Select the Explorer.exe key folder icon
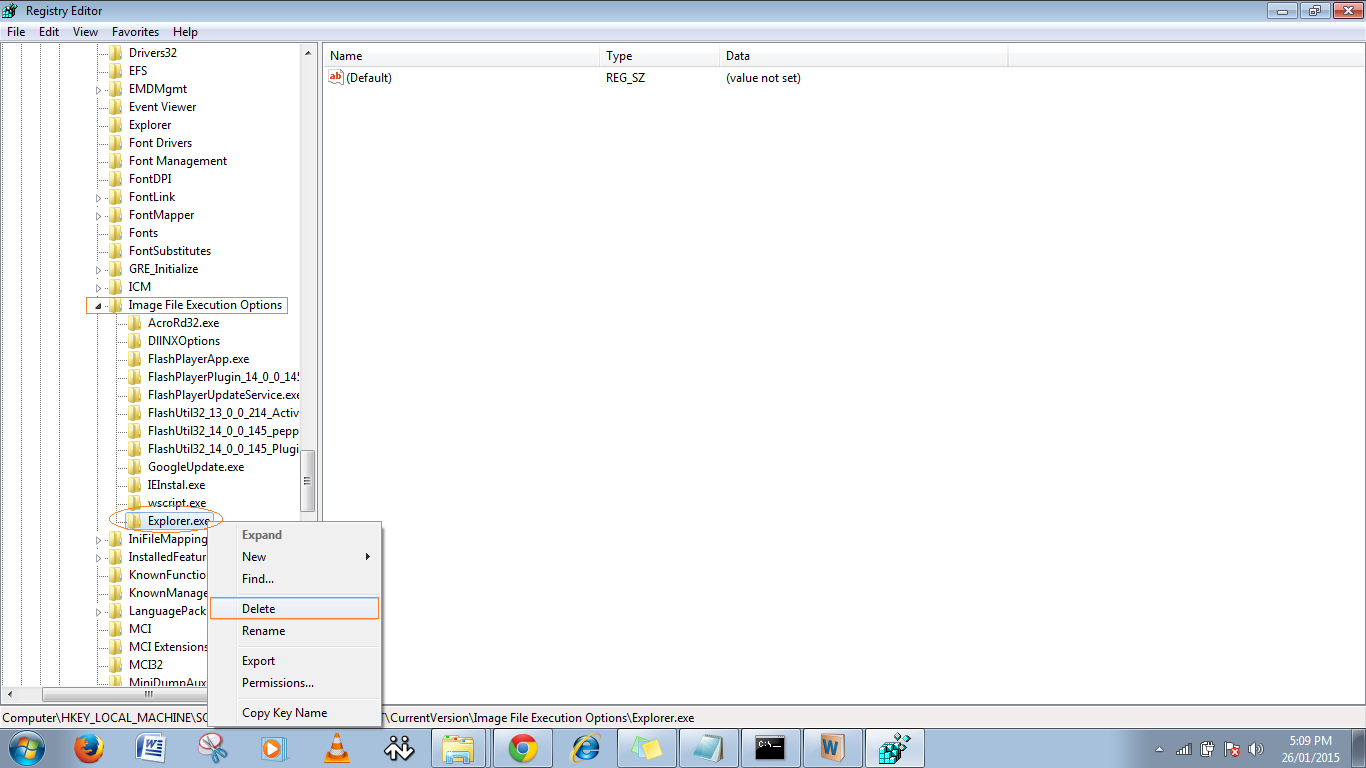This screenshot has height=768, width=1366. (134, 520)
